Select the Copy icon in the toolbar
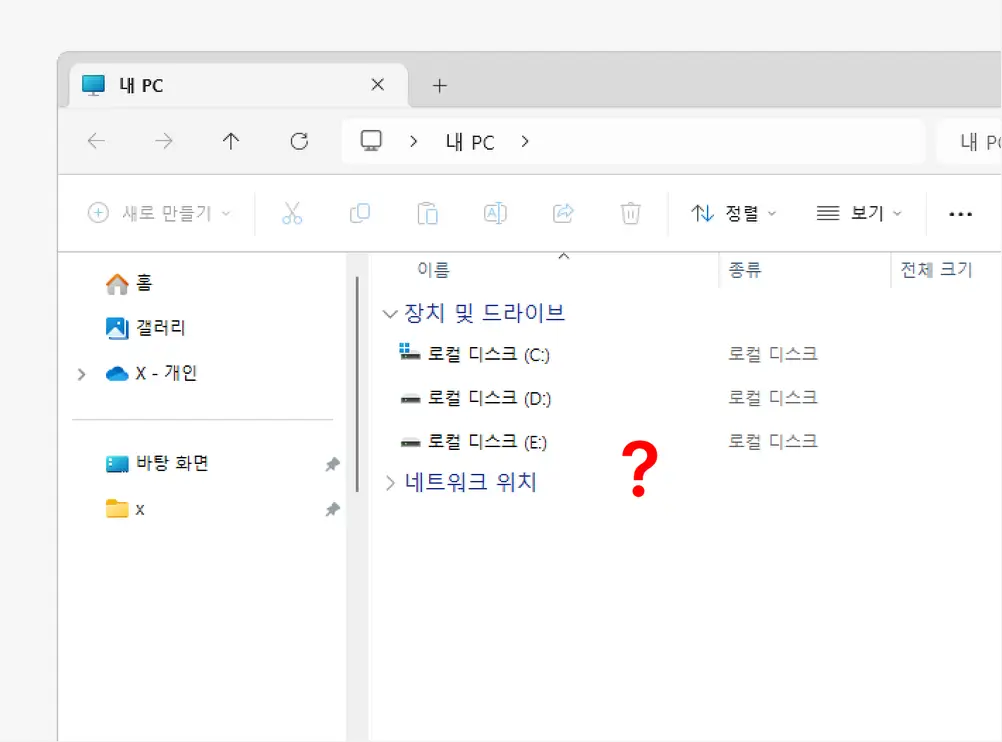 [360, 213]
